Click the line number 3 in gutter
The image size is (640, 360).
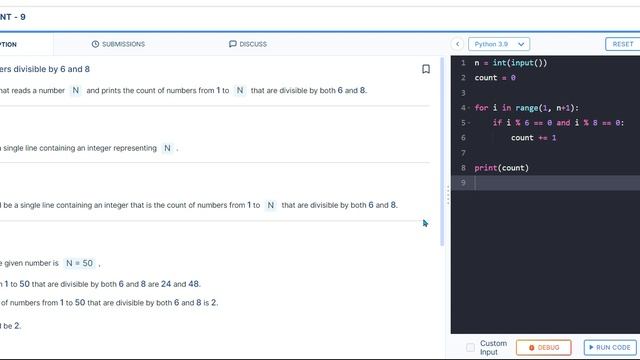pos(463,93)
